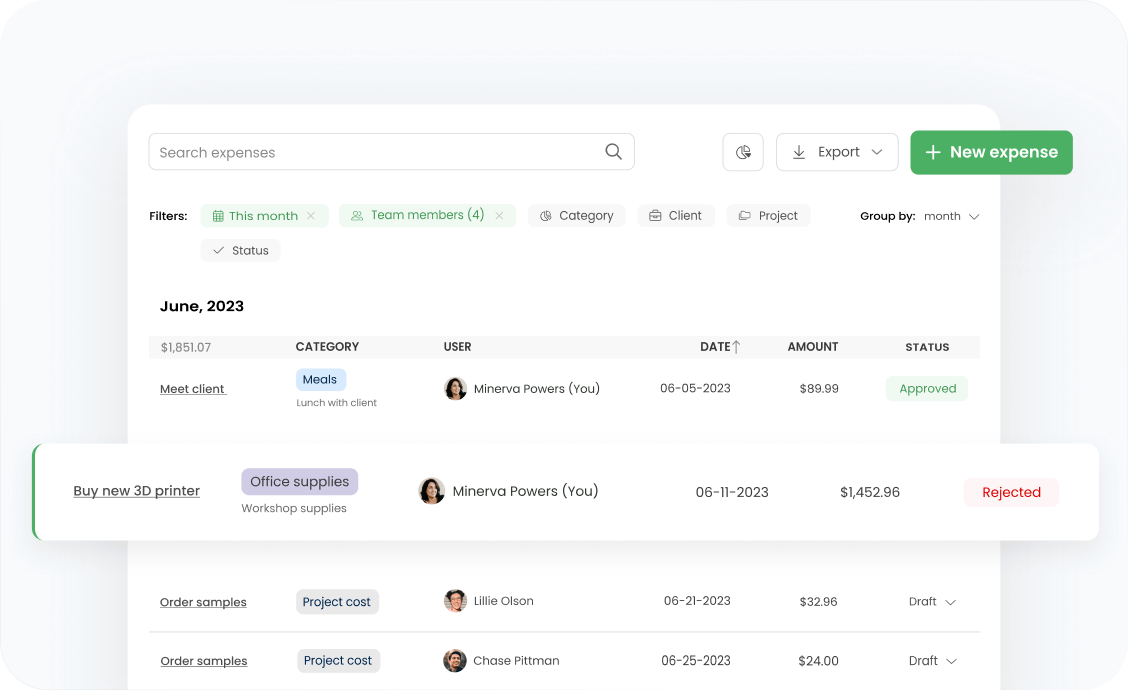
Task: Click the magnifying glass search icon
Action: (x=613, y=152)
